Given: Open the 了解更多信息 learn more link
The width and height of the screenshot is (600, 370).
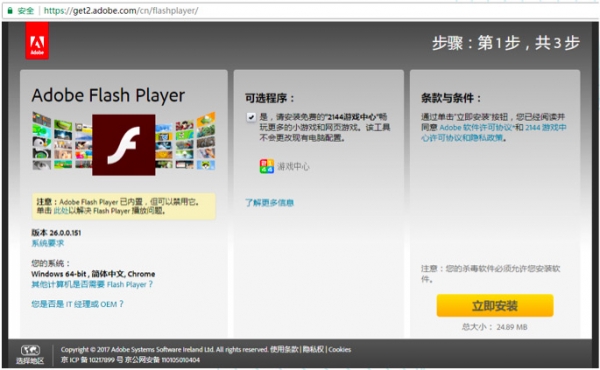Looking at the screenshot, I should pyautogui.click(x=269, y=203).
